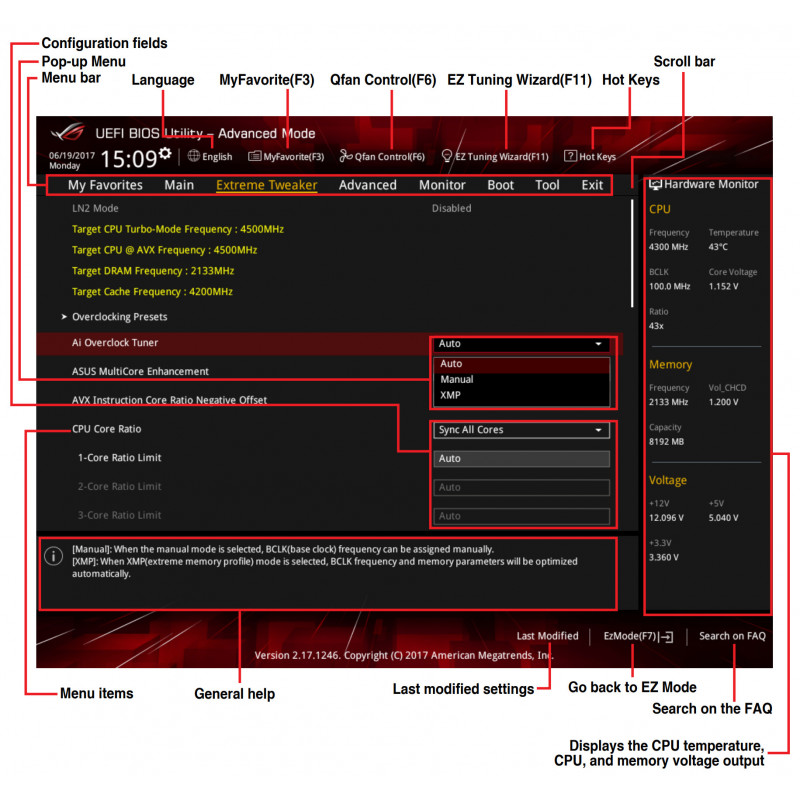The image size is (800, 800).
Task: Click the general help info icon
Action: coord(54,556)
